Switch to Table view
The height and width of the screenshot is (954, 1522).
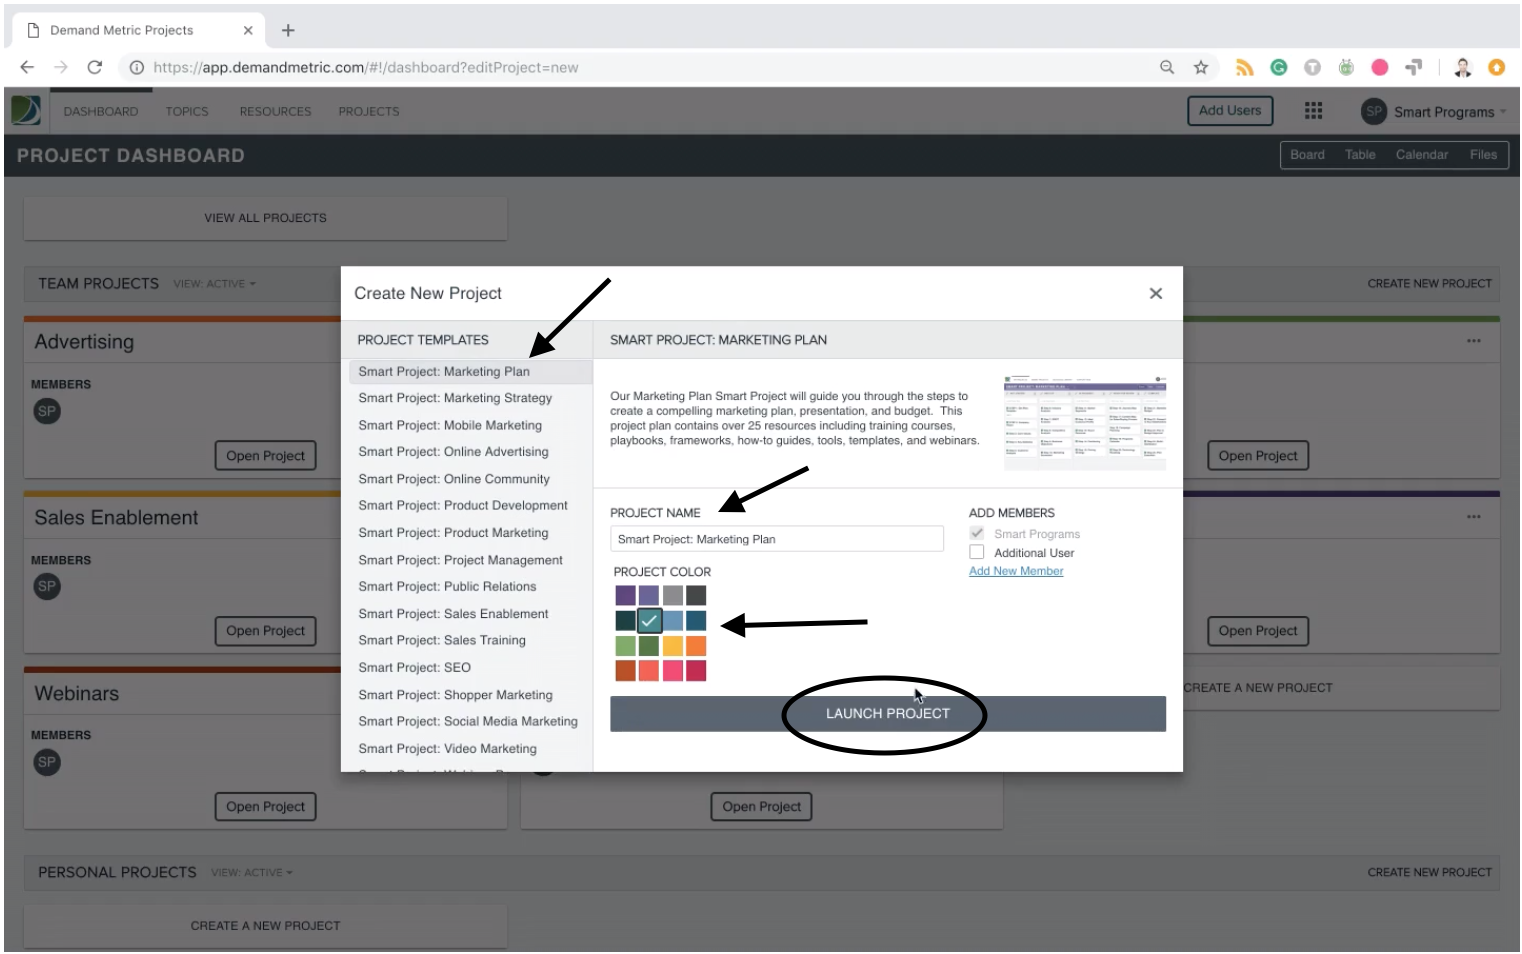point(1360,155)
